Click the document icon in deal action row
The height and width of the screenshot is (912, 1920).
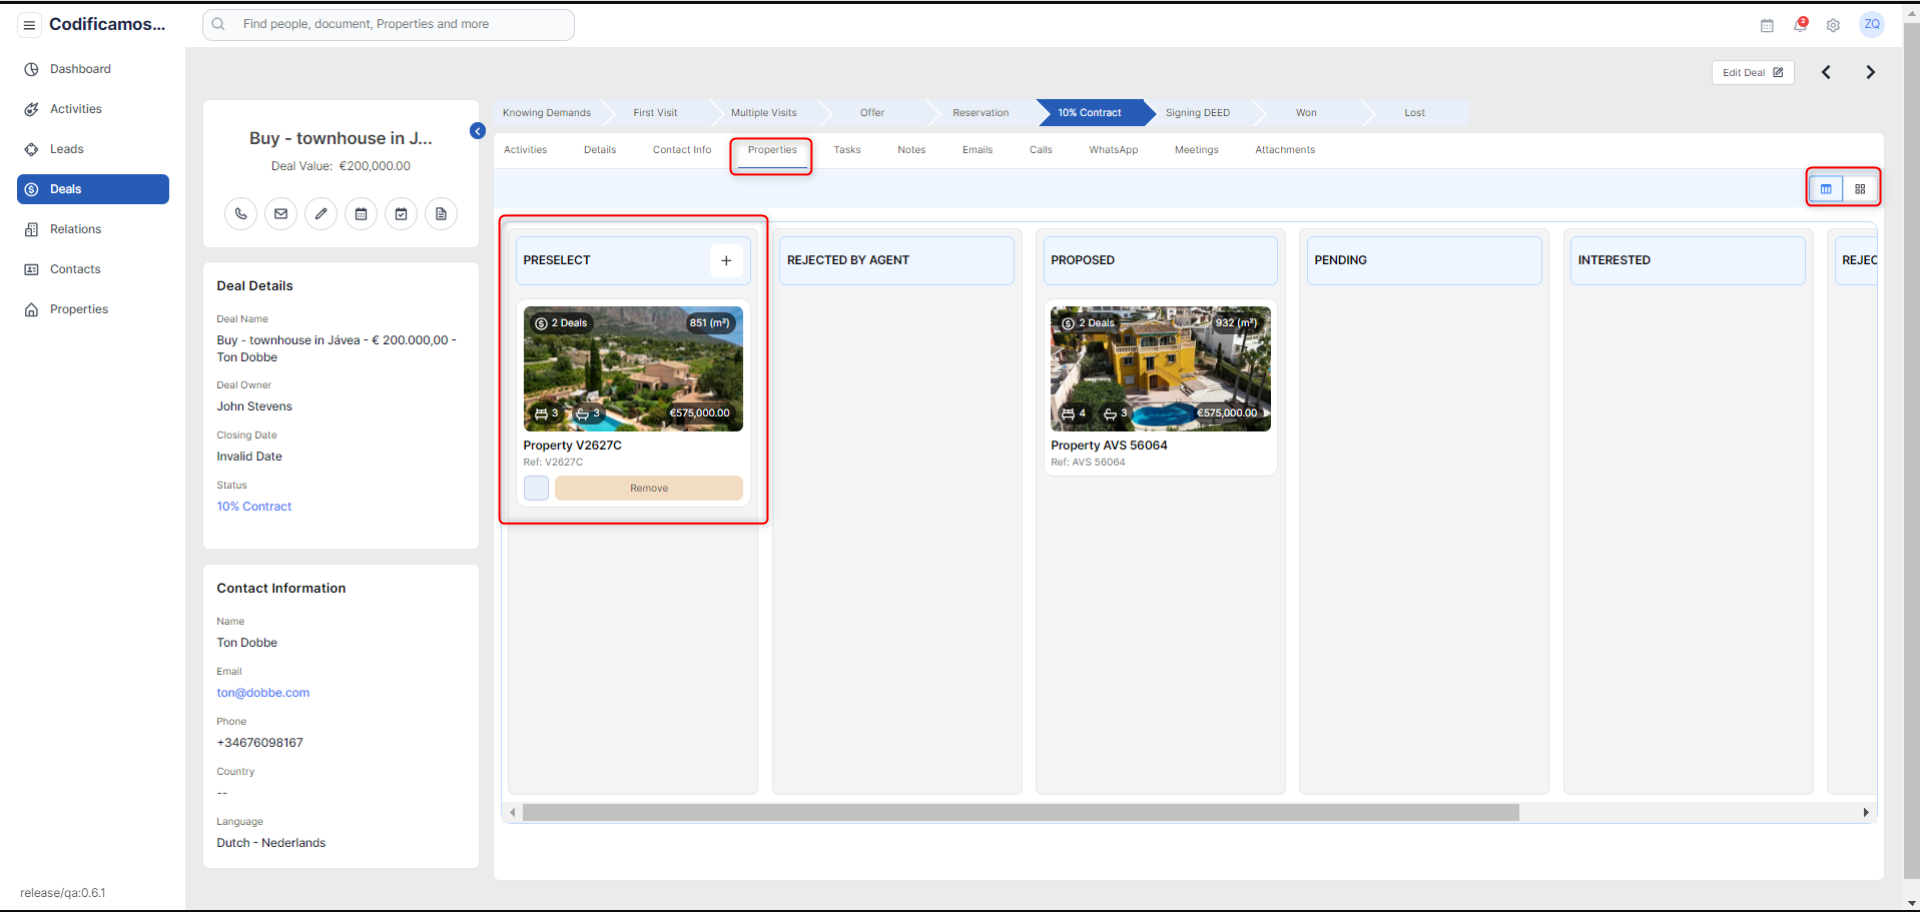tap(441, 214)
